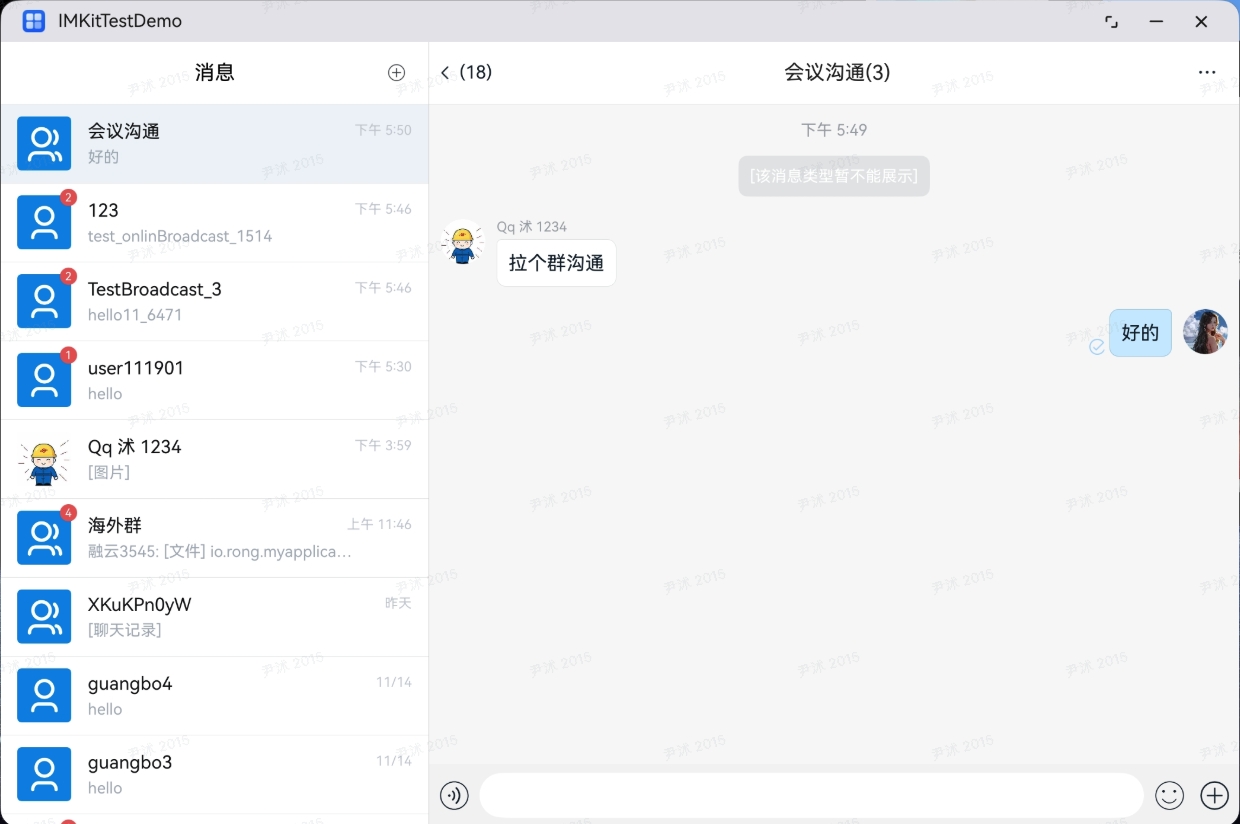The width and height of the screenshot is (1240, 824).
Task: Open the user111901 chat
Action: pos(214,380)
